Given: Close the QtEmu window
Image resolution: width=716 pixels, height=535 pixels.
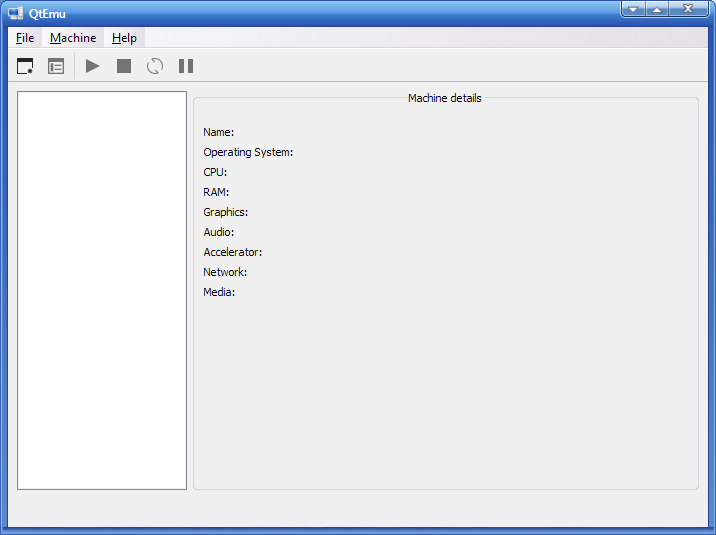Looking at the screenshot, I should 688,9.
